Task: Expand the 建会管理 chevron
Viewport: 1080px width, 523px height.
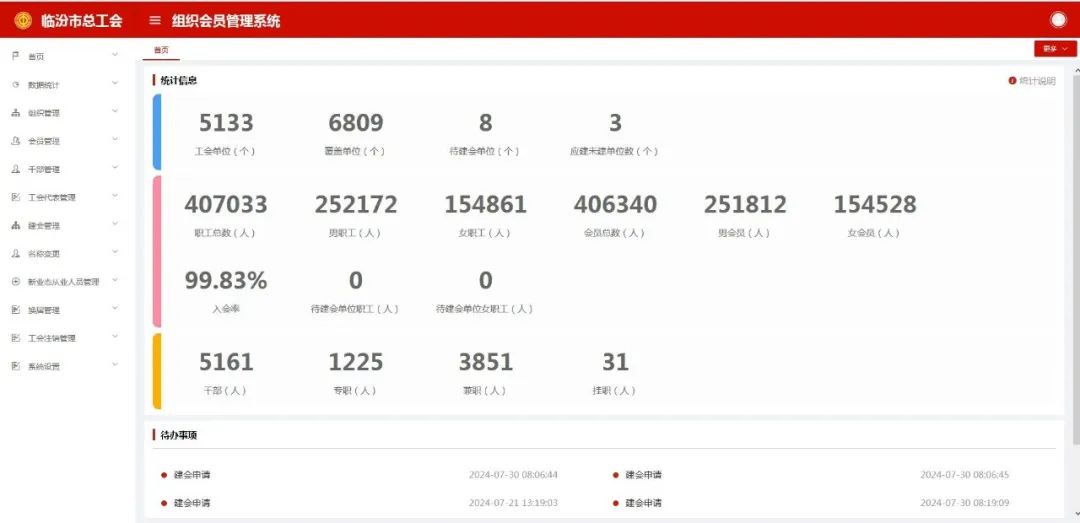Action: click(x=115, y=224)
